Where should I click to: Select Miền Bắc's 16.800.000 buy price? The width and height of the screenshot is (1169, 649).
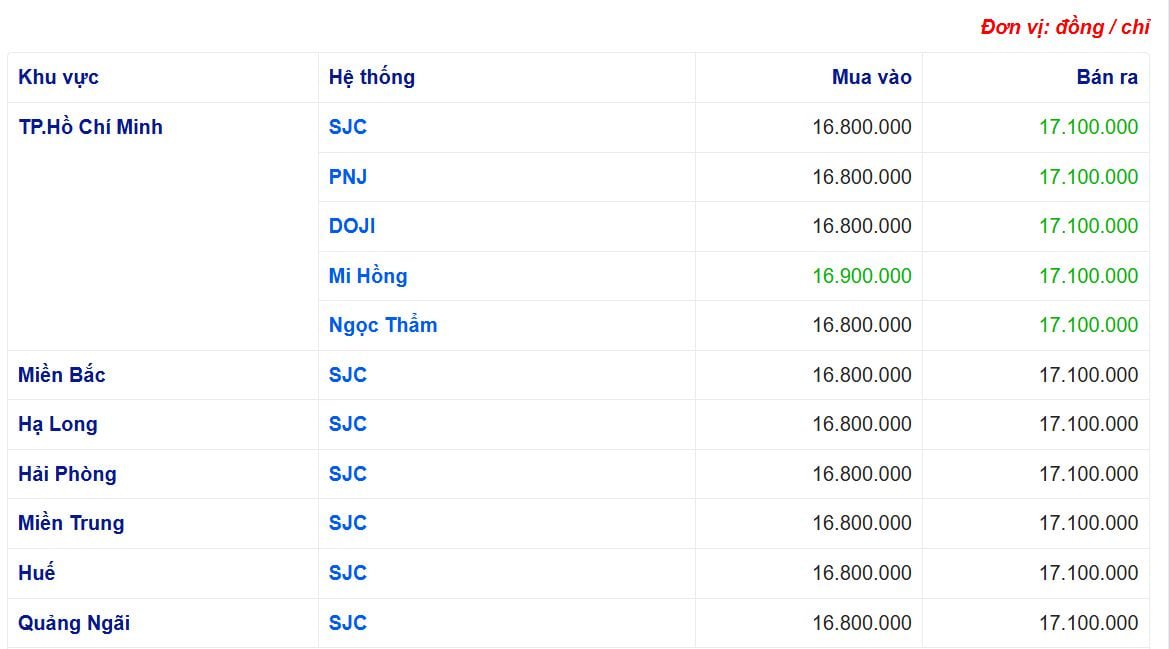(x=862, y=375)
